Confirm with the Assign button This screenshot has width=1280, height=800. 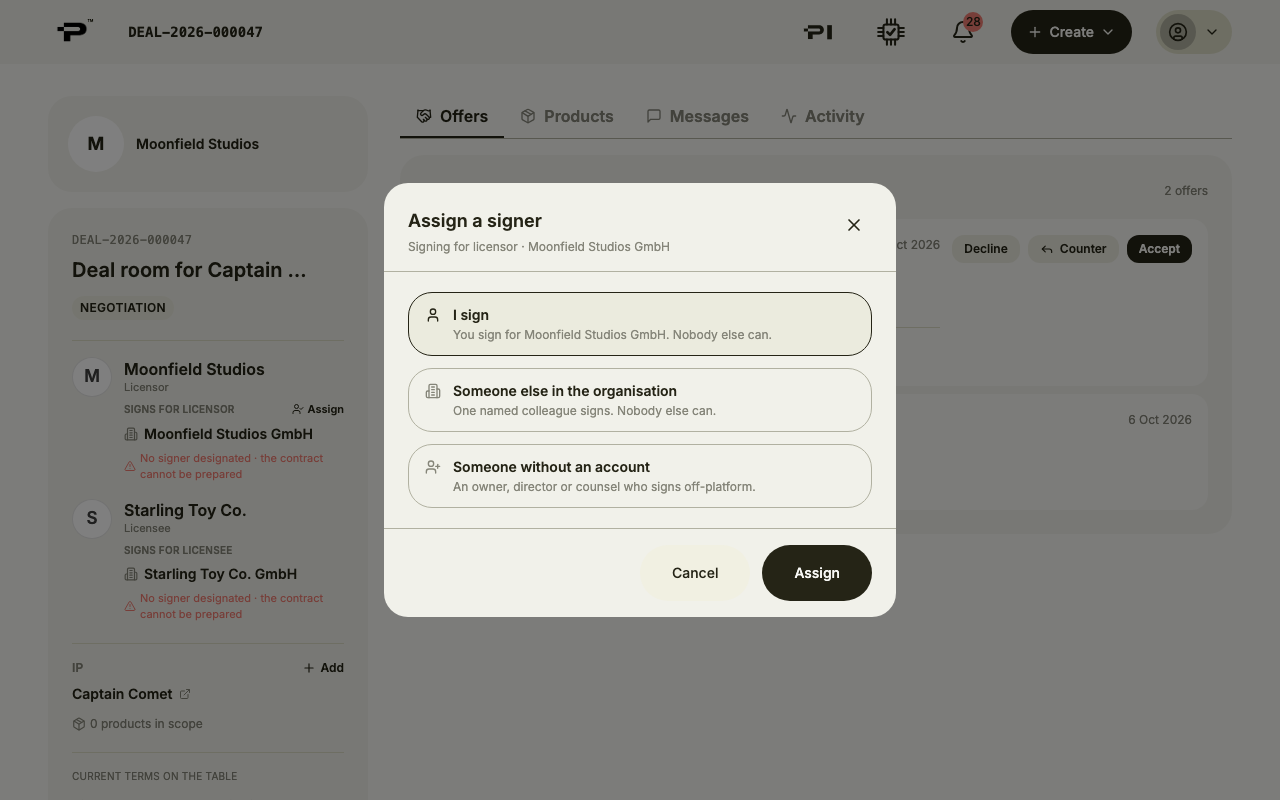(817, 573)
